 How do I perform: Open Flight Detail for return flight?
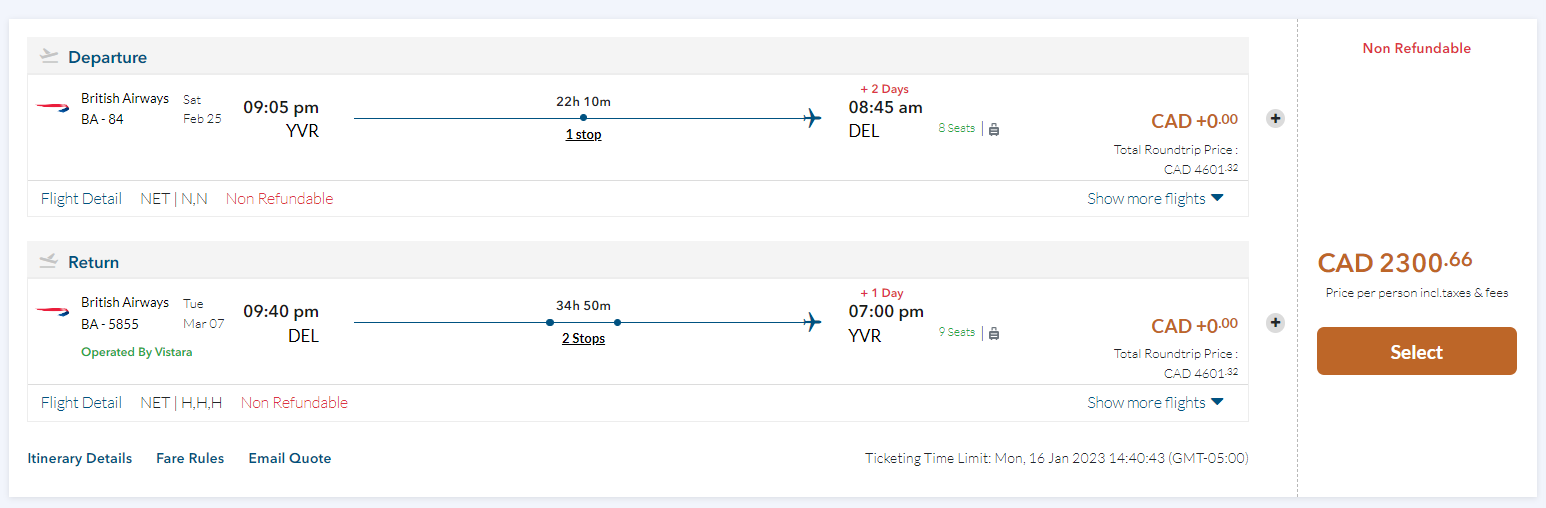[81, 402]
